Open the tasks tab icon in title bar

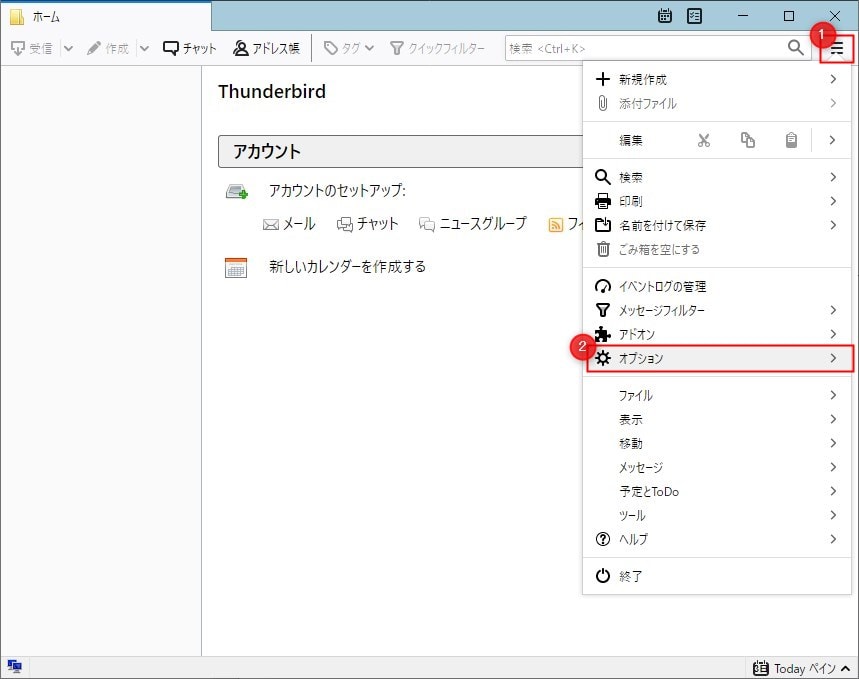tap(694, 16)
